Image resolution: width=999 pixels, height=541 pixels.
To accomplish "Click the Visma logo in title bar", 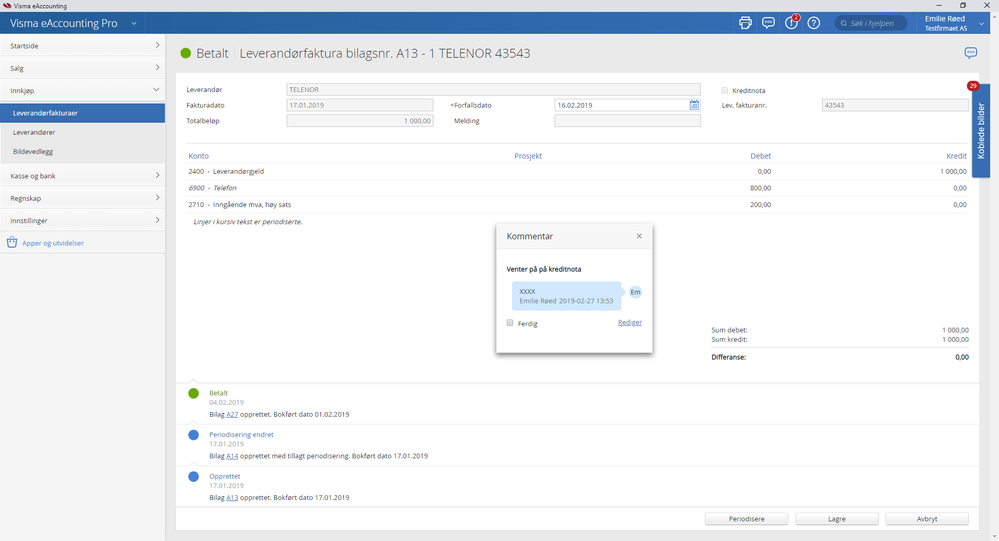I will (7, 6).
